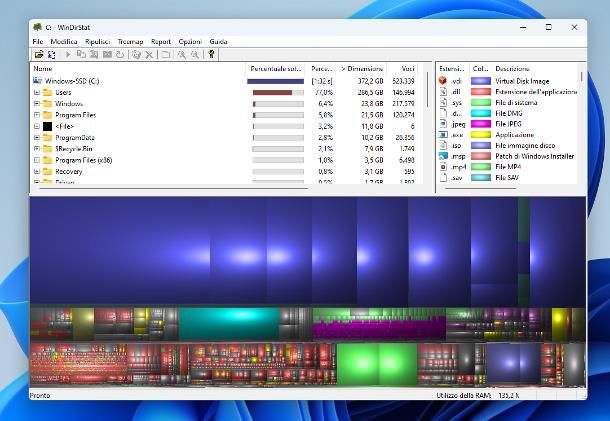Select the magenta .jpeg color swatch
This screenshot has width=610, height=421.
[481, 124]
